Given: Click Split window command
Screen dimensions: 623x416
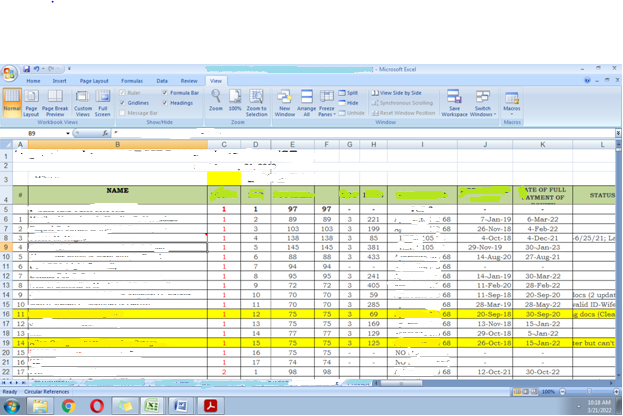Looking at the screenshot, I should tap(348, 93).
